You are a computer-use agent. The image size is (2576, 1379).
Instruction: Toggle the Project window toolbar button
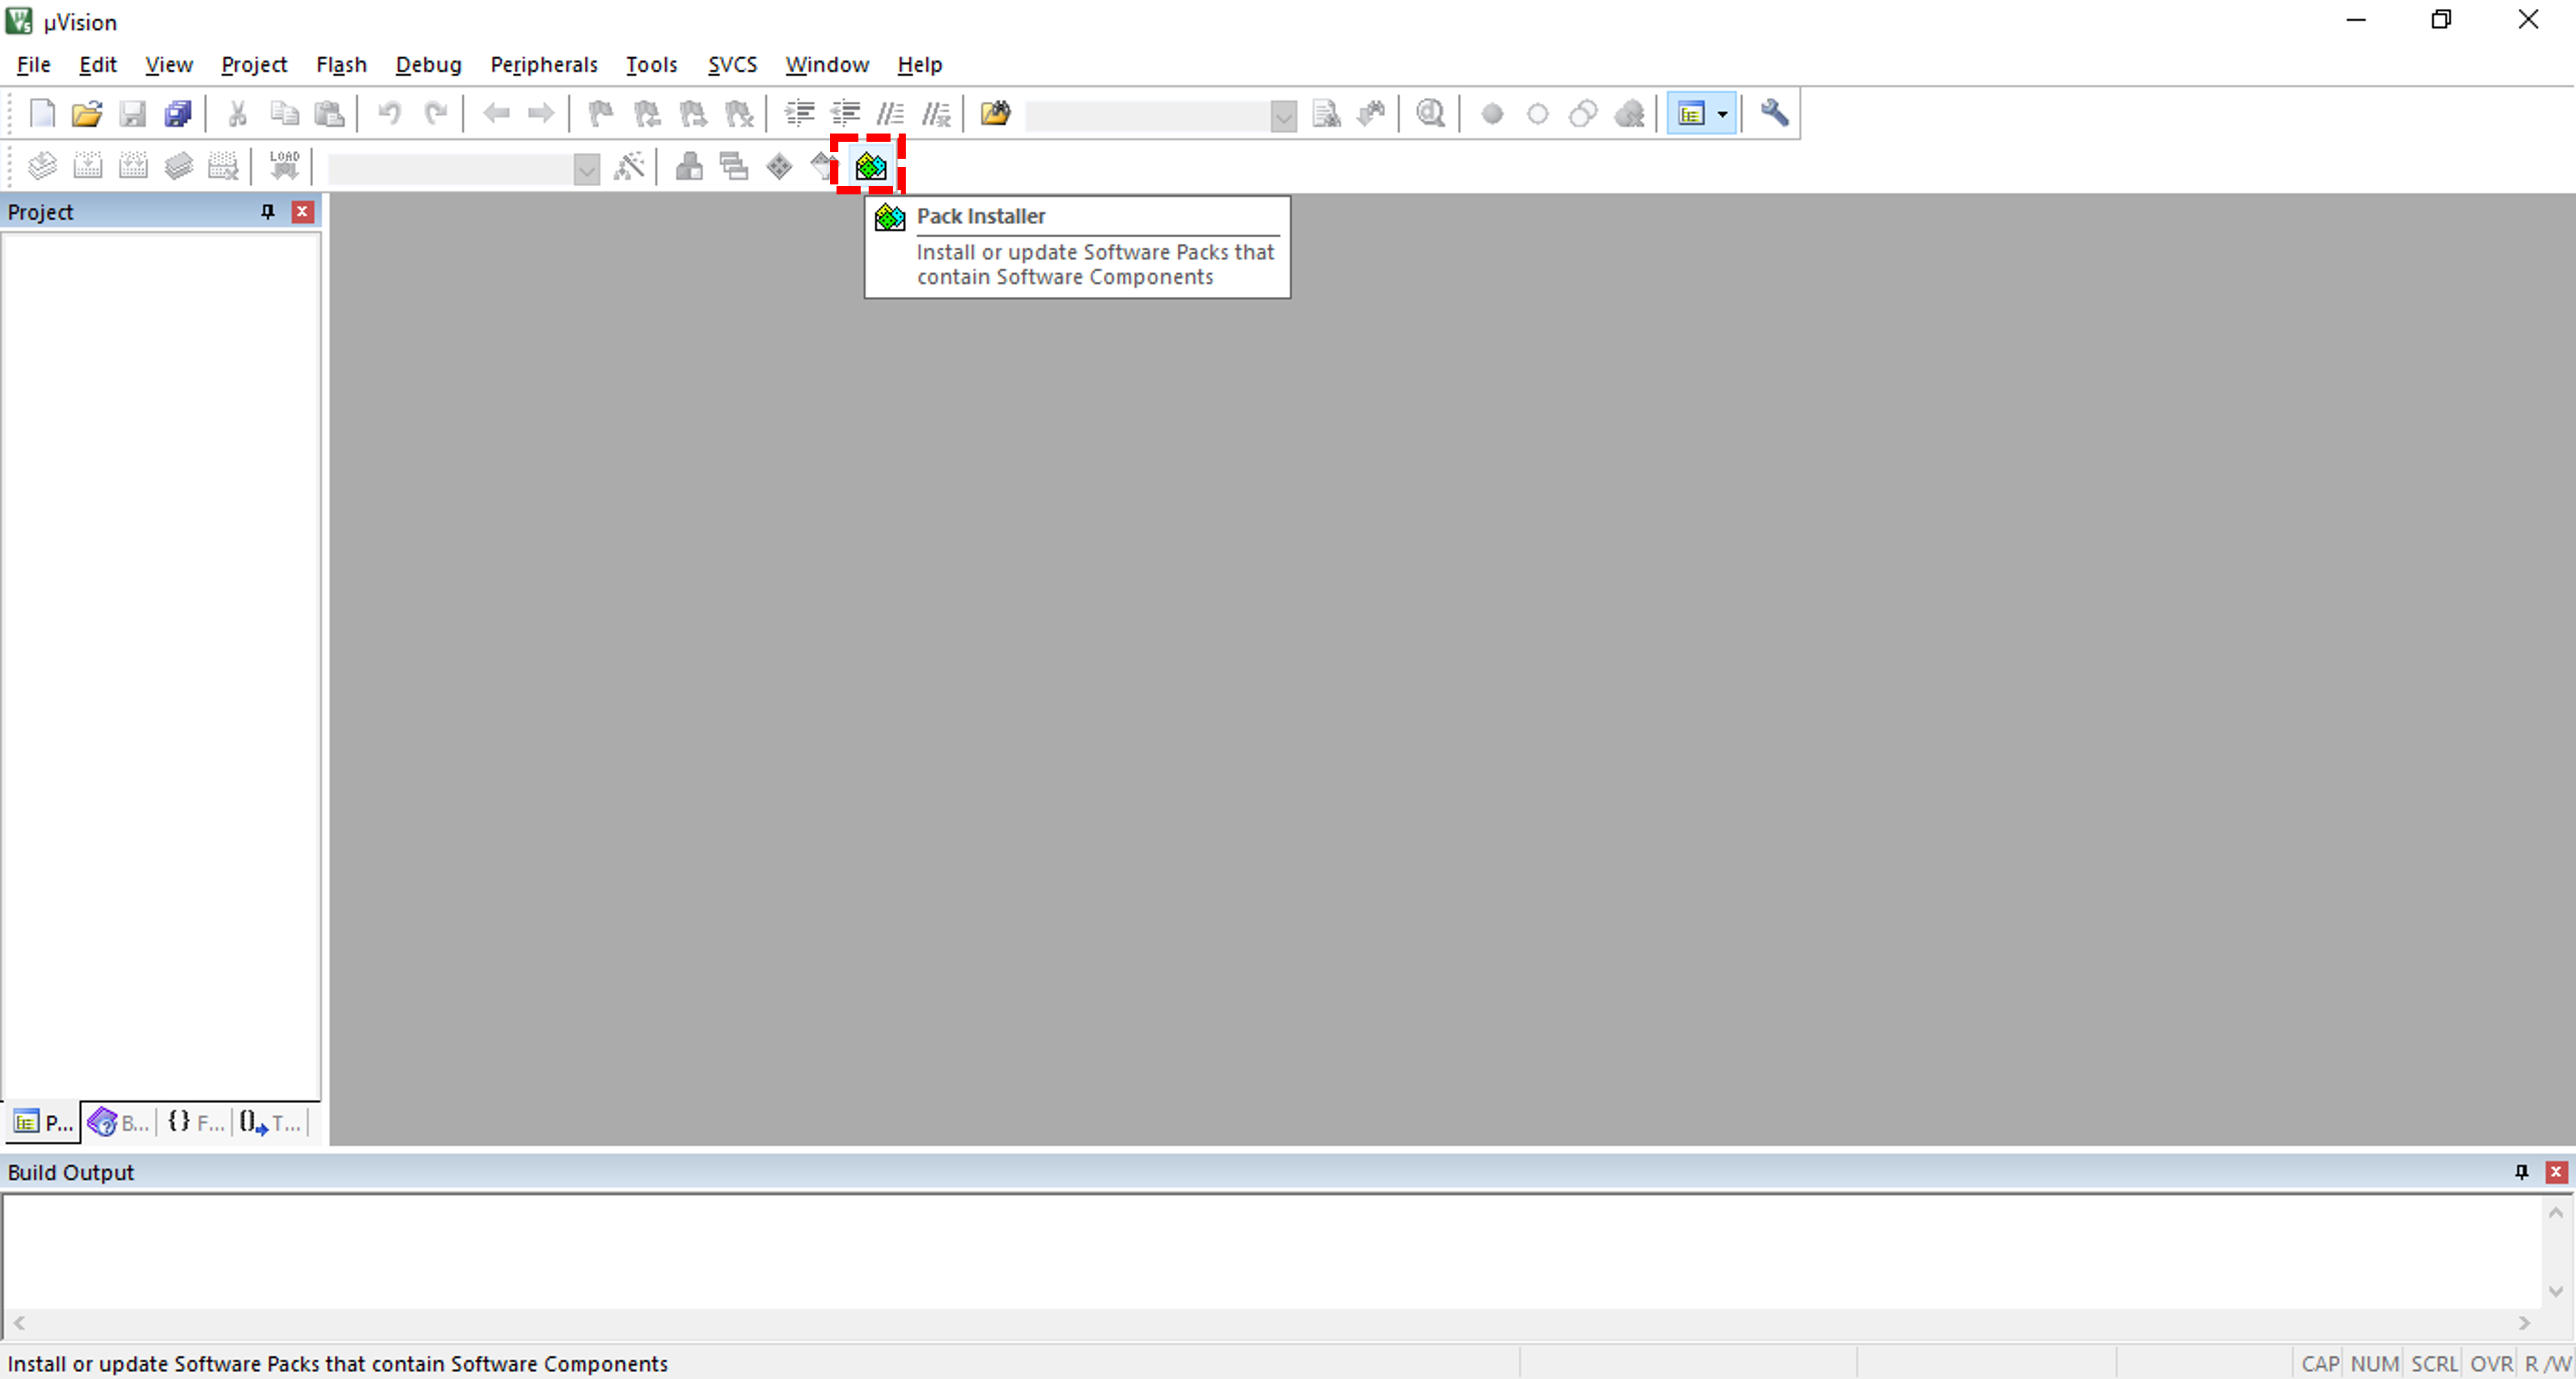(1691, 114)
